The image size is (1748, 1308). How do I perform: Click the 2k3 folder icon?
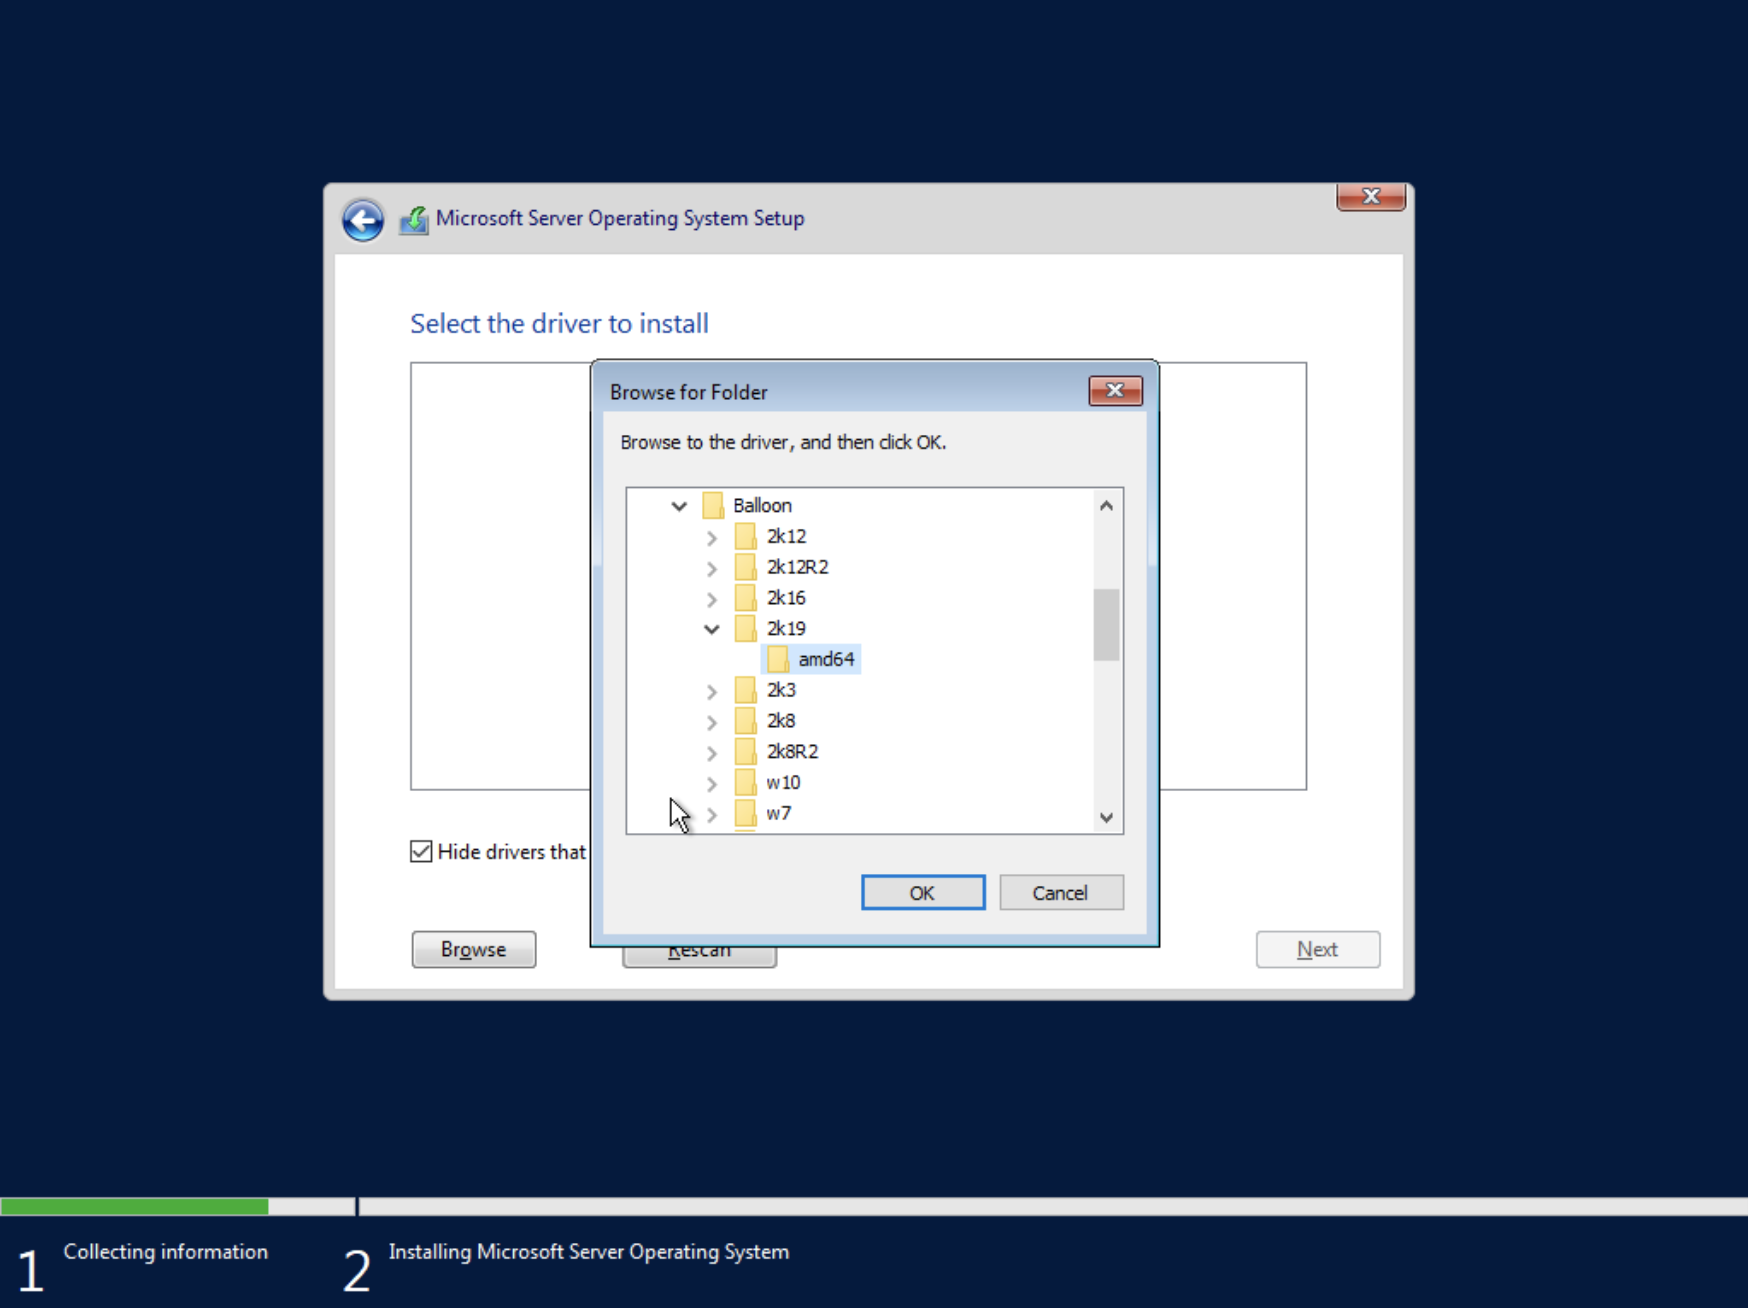[745, 690]
